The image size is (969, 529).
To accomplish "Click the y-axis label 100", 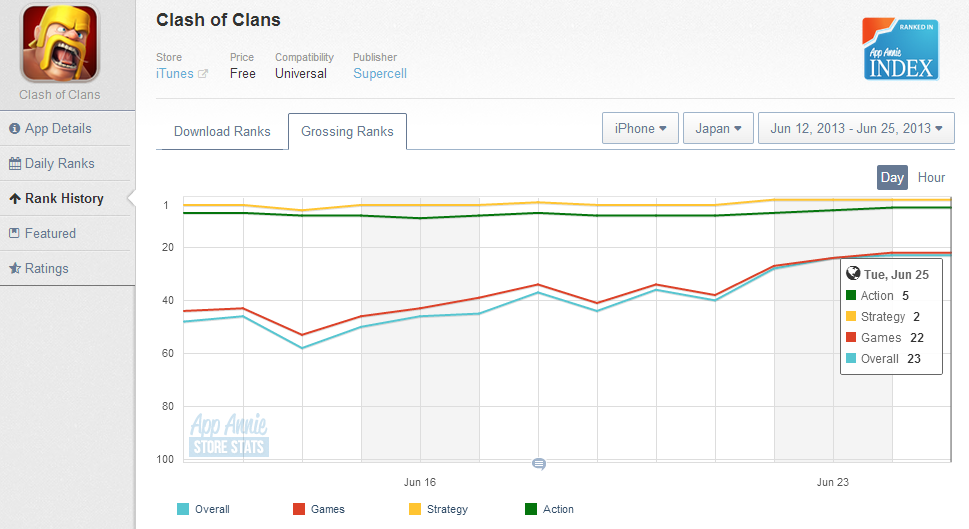I will pyautogui.click(x=165, y=459).
